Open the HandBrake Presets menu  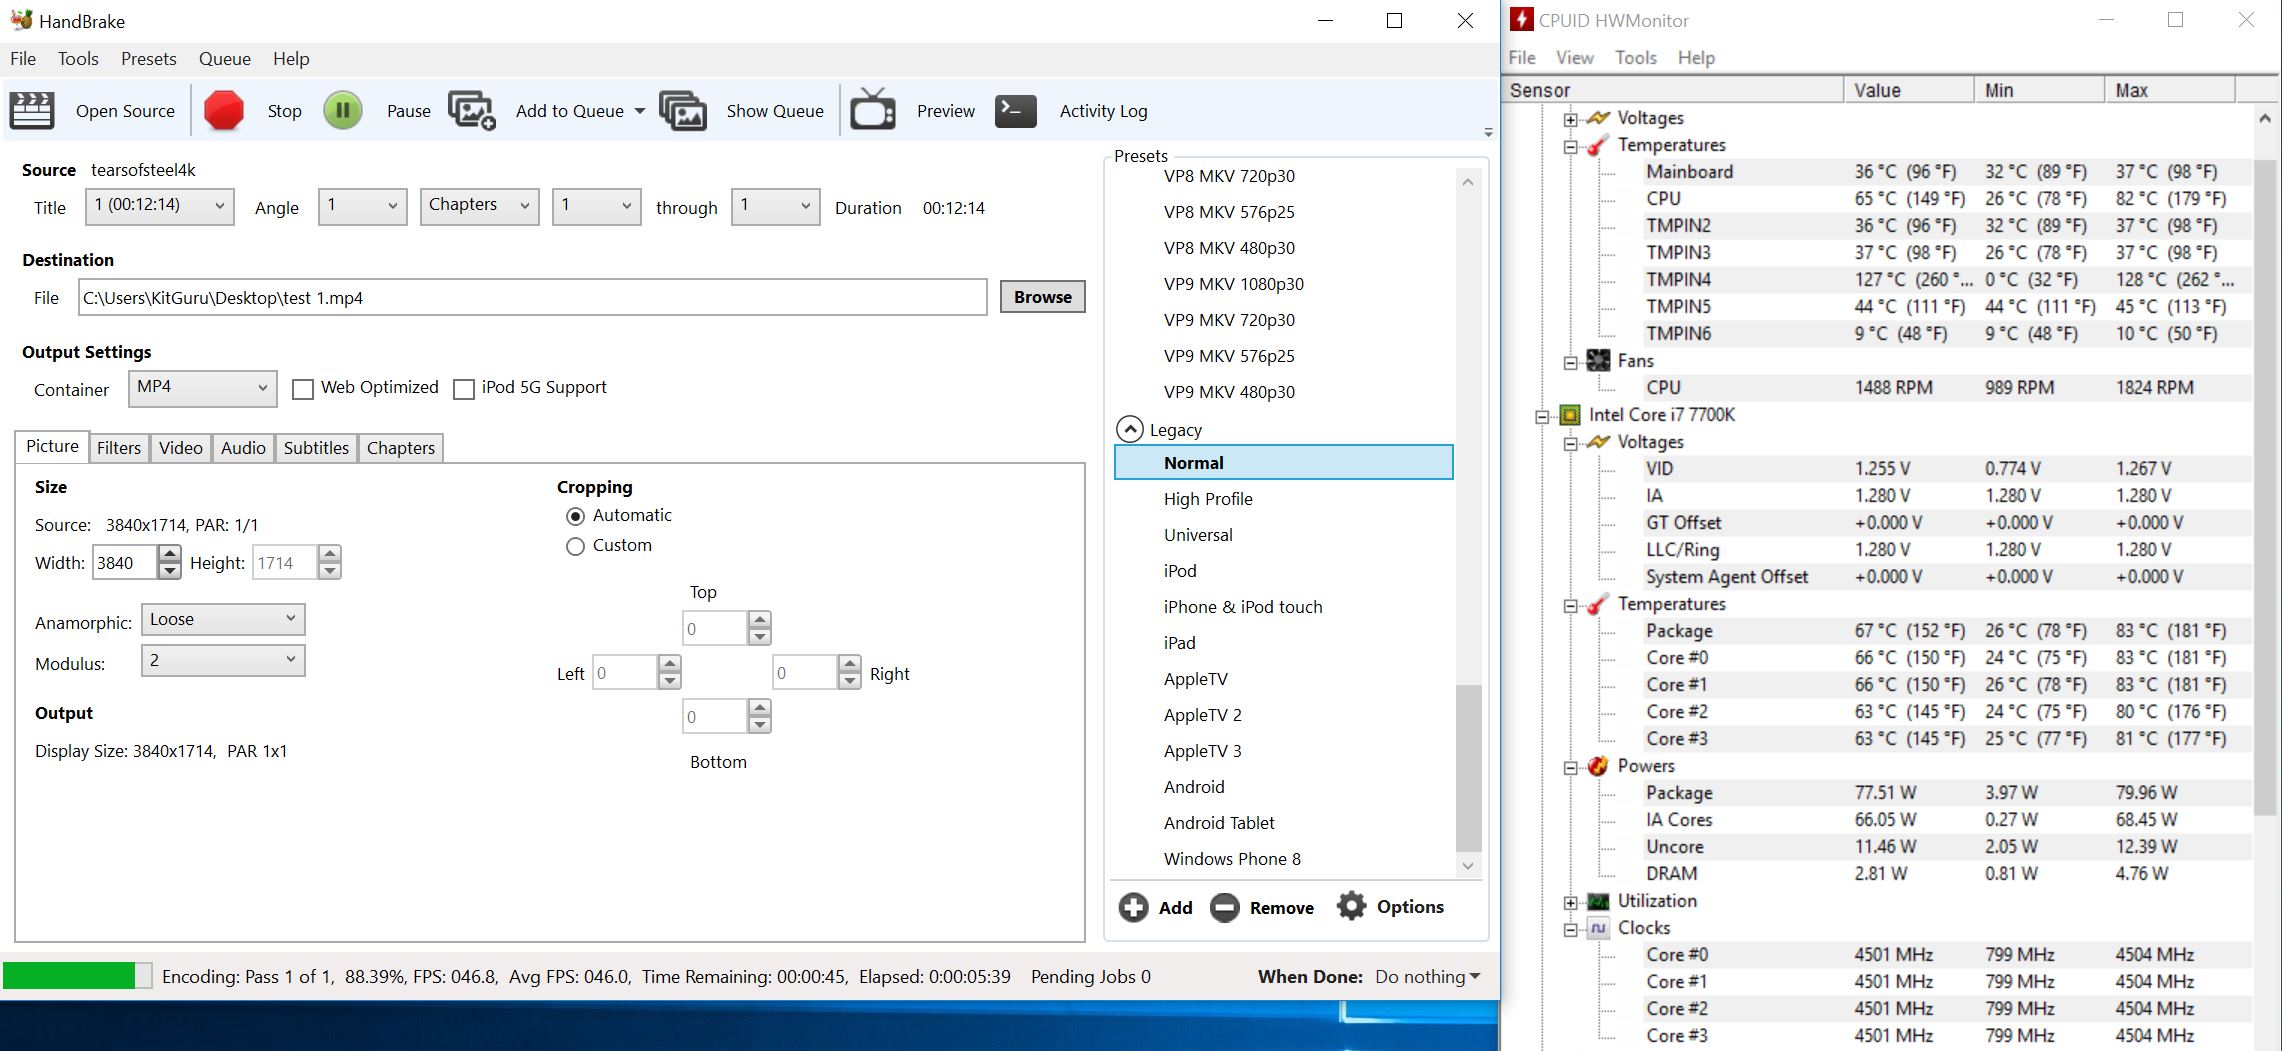148,59
